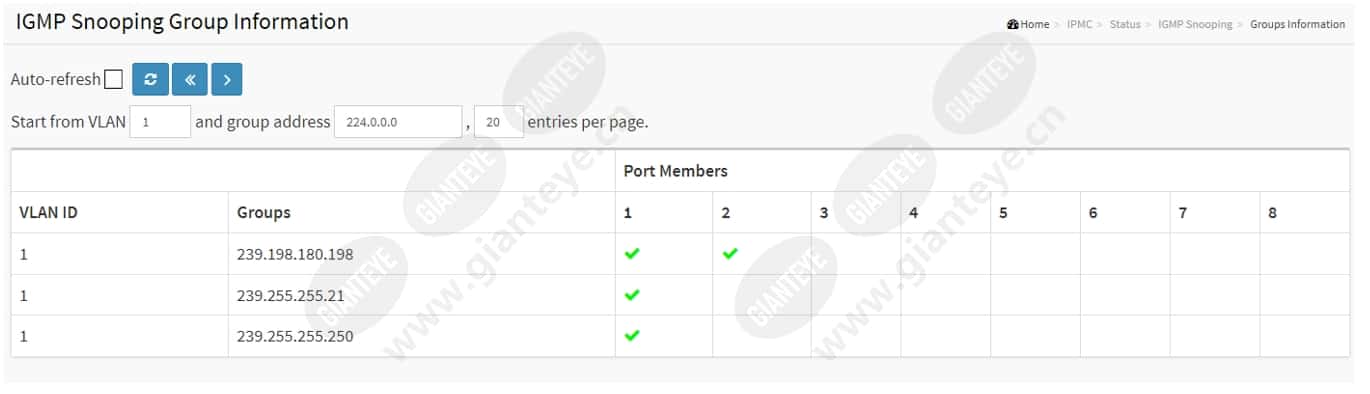Click the VLAN ID column header
1370x394 pixels.
(x=49, y=212)
